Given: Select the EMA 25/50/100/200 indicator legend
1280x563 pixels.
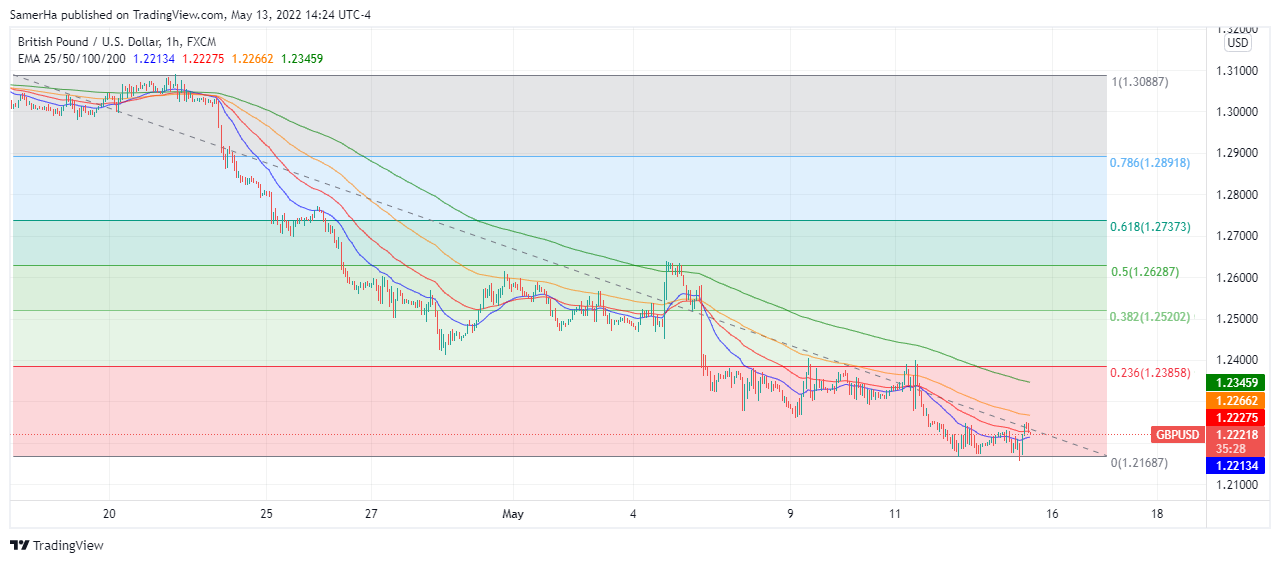Looking at the screenshot, I should click(71, 59).
